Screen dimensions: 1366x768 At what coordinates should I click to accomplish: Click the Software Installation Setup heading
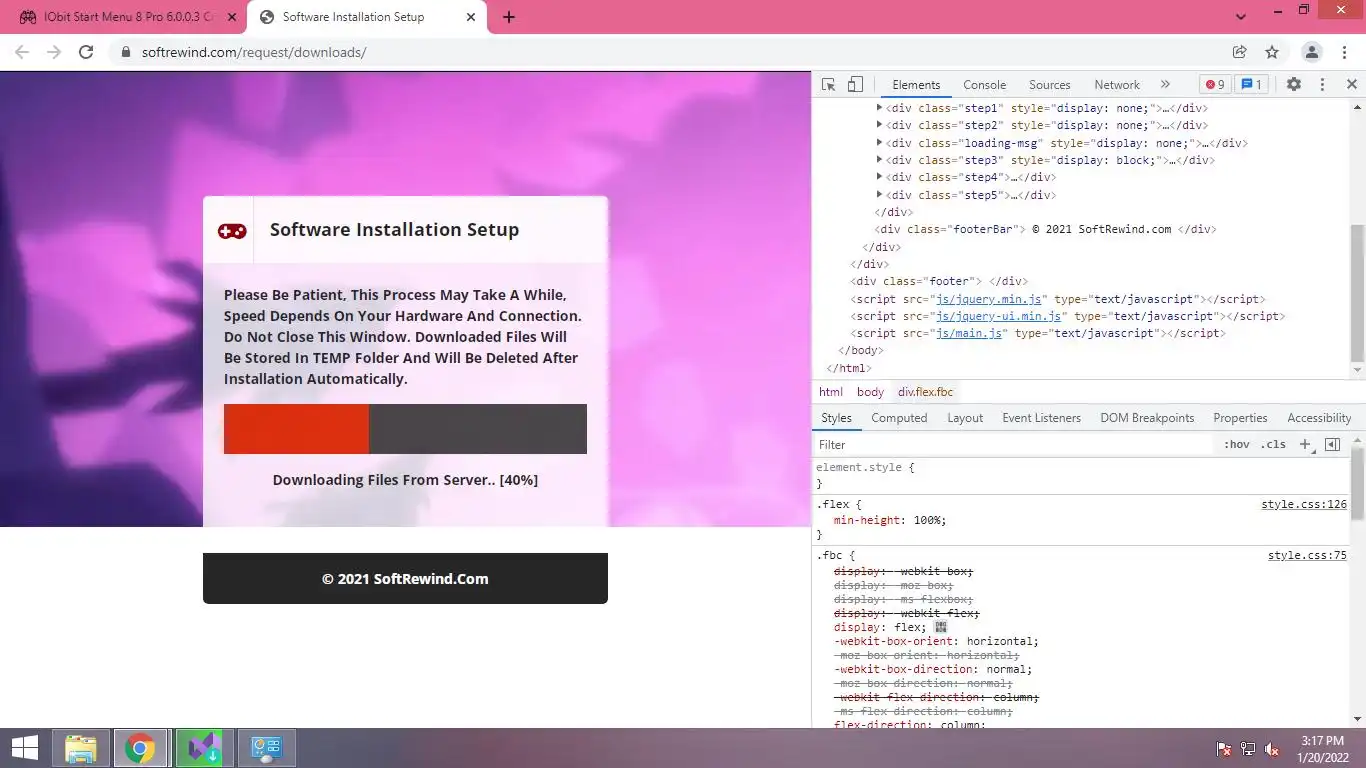pos(394,229)
